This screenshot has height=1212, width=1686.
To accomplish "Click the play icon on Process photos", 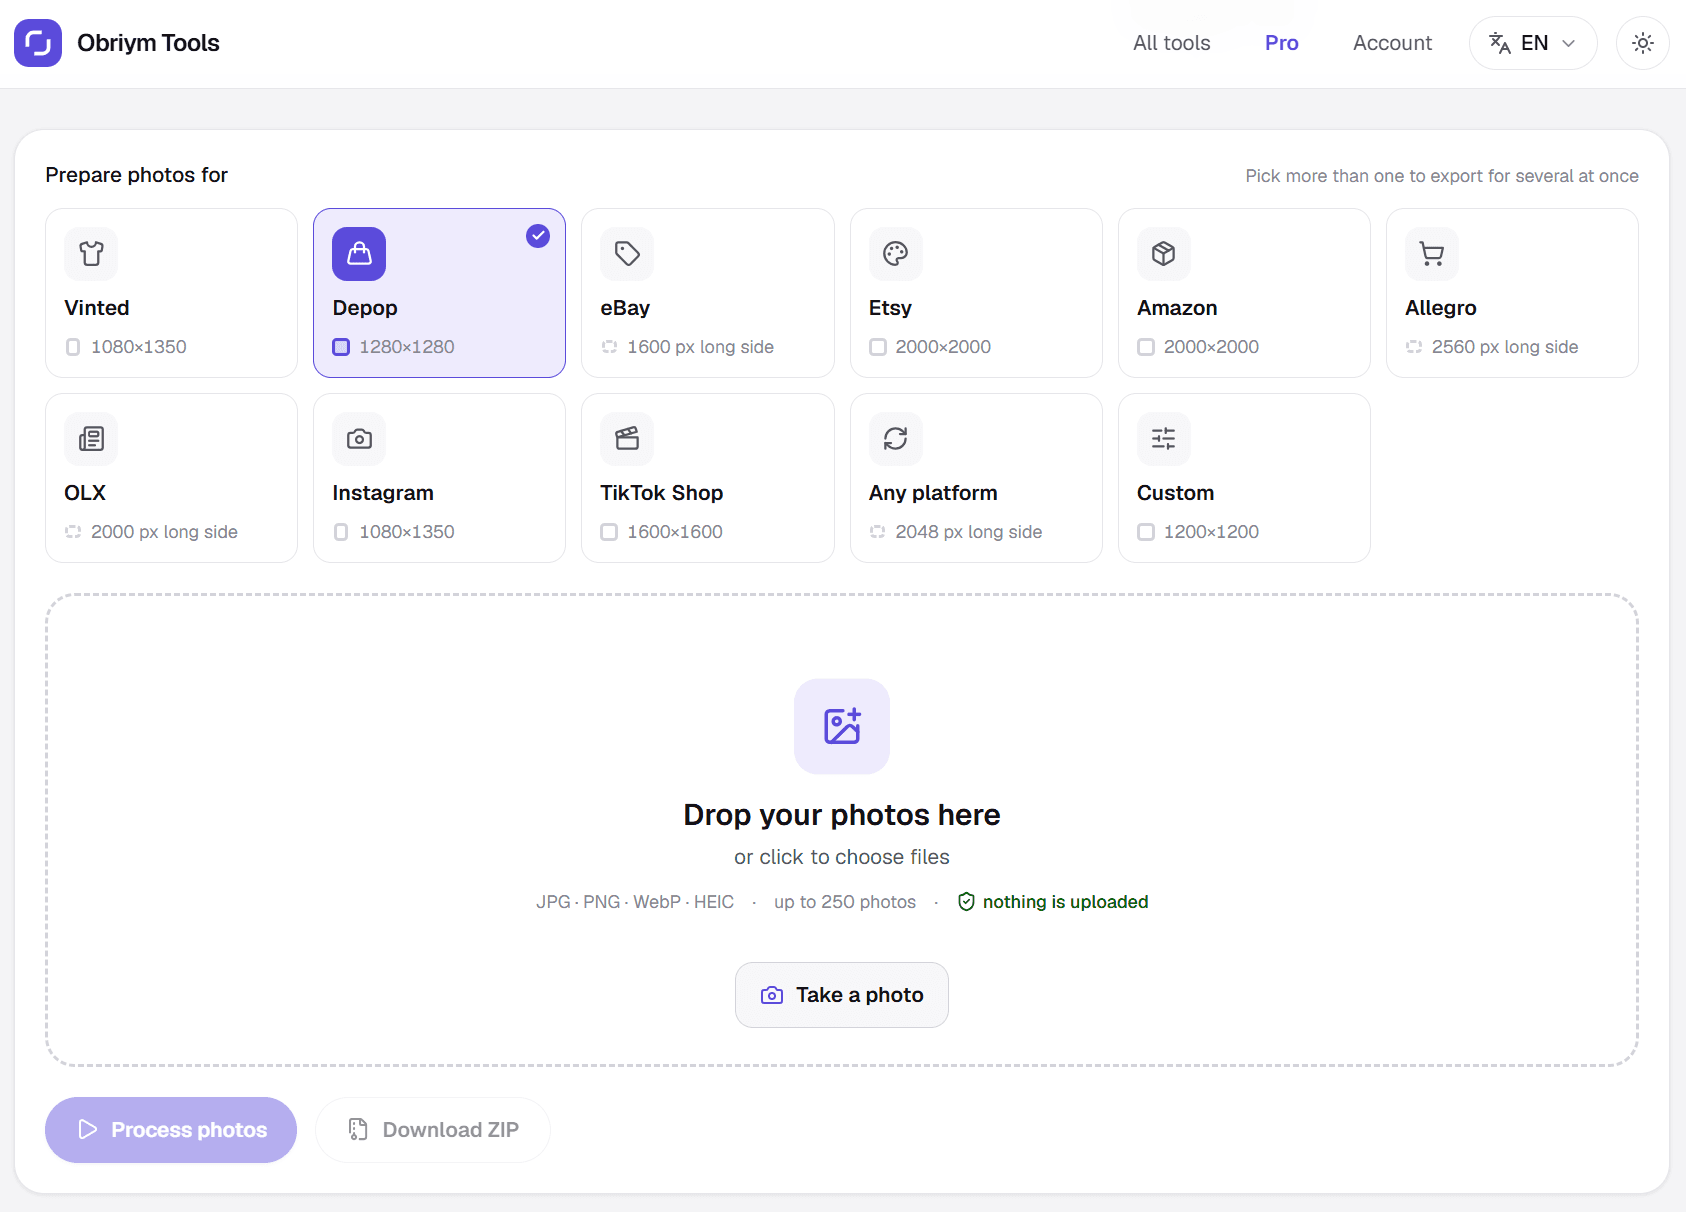I will pyautogui.click(x=88, y=1130).
